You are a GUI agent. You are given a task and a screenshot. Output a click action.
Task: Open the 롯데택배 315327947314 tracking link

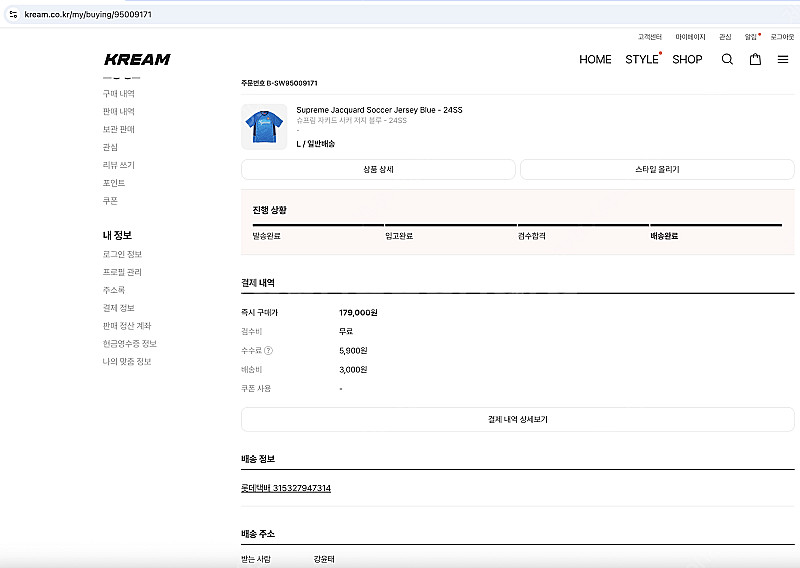click(x=286, y=488)
